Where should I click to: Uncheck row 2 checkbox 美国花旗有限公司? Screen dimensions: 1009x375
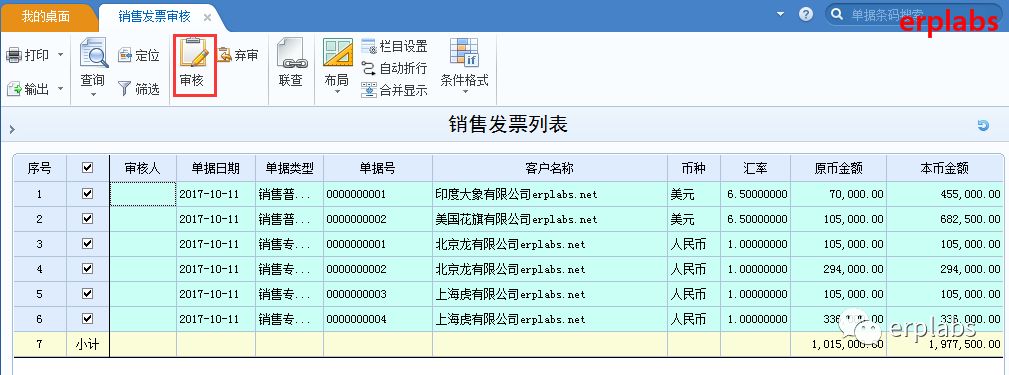click(x=88, y=219)
